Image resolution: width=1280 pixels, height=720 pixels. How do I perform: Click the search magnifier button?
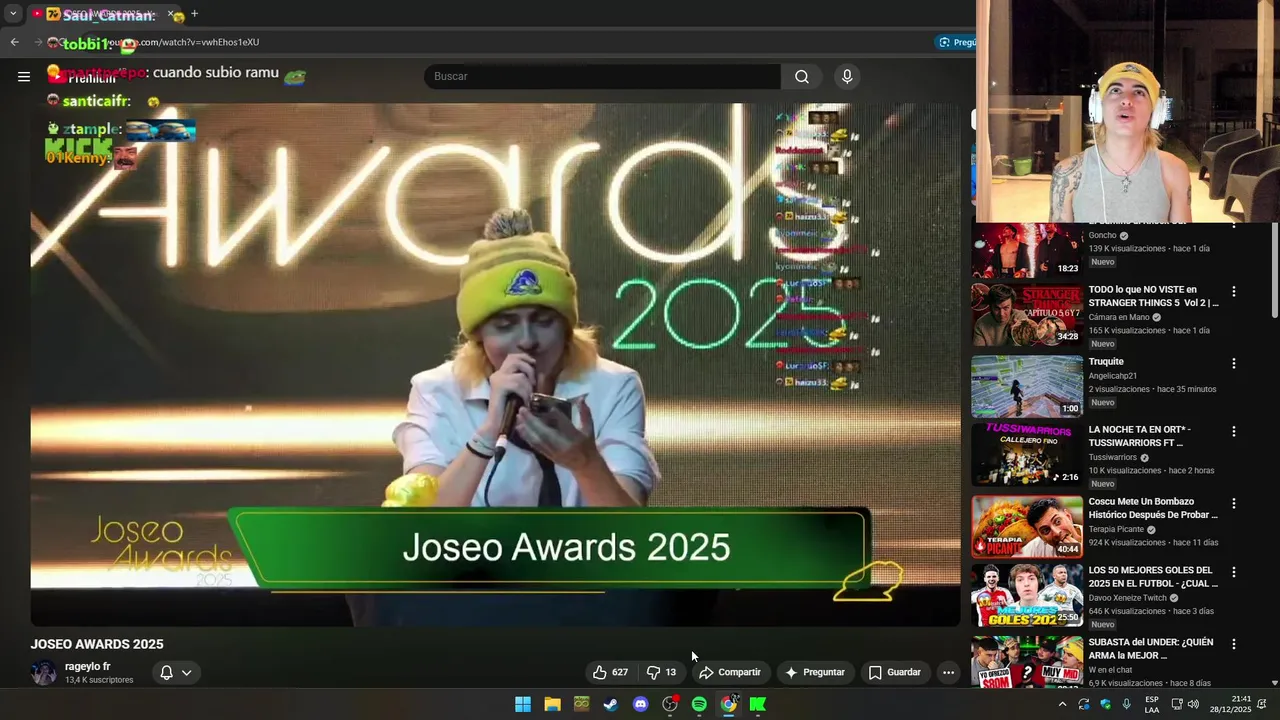(802, 76)
